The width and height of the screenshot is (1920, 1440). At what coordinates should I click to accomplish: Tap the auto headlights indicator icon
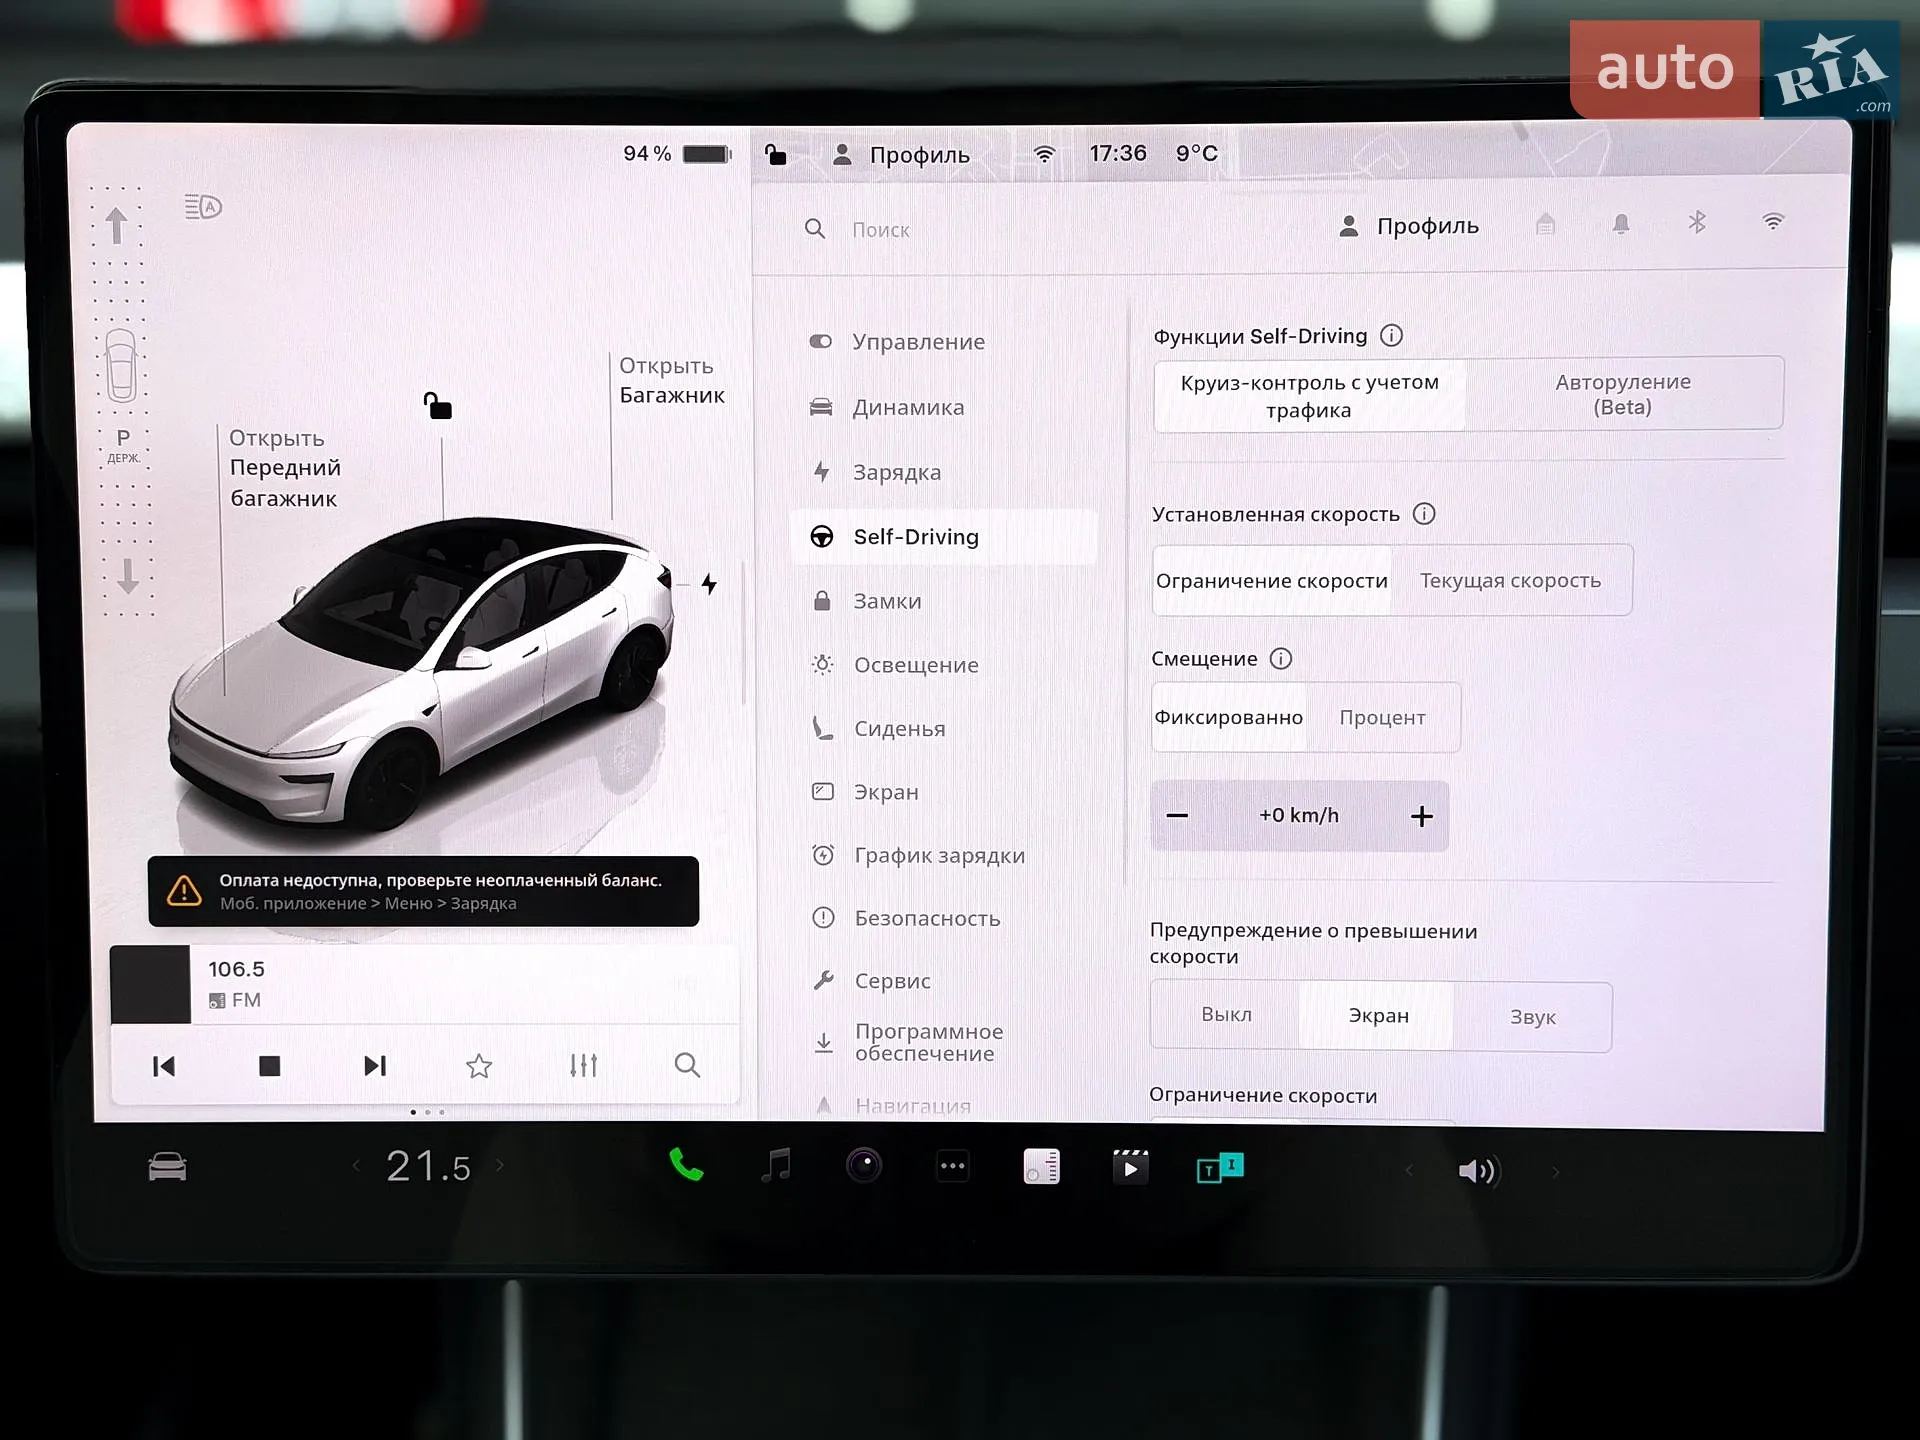(203, 207)
